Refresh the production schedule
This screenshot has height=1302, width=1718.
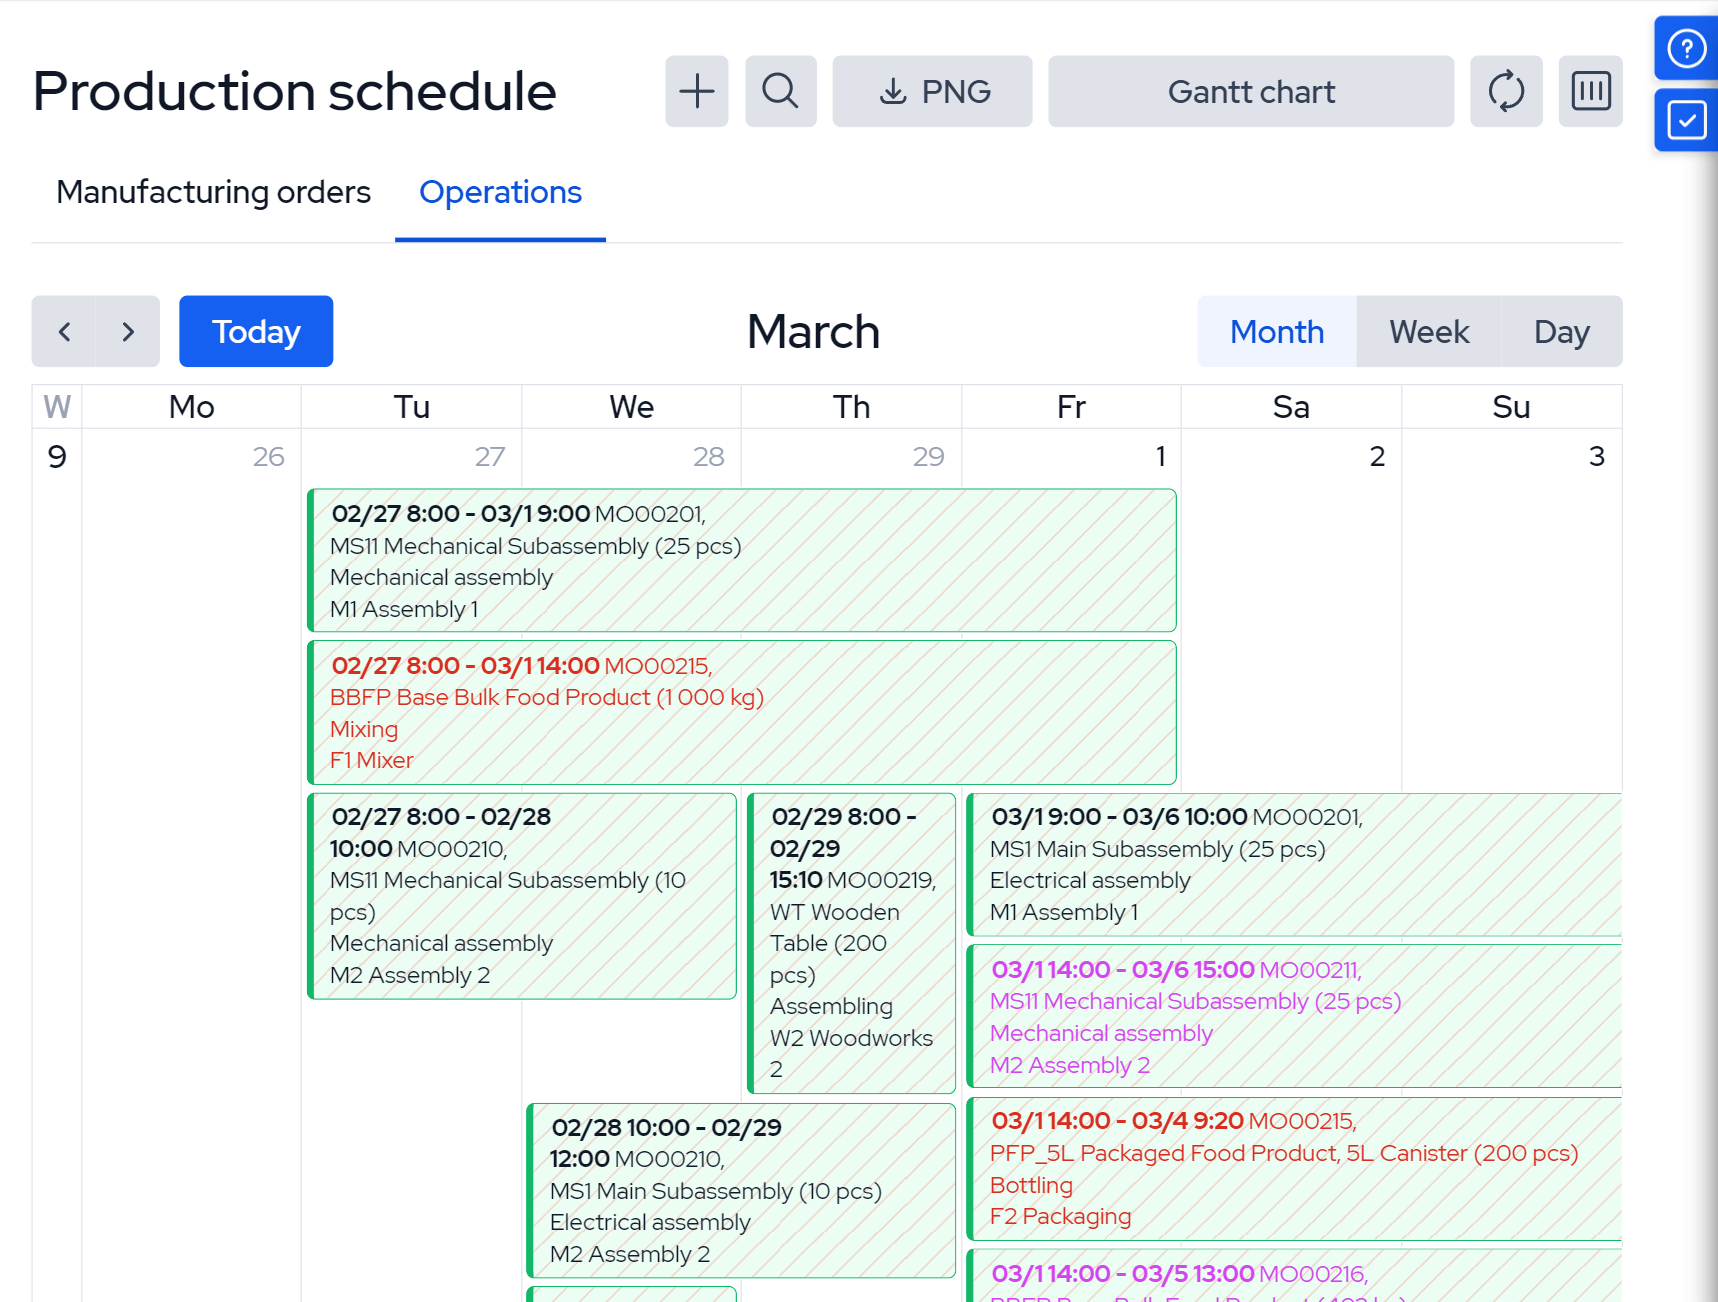click(1507, 91)
